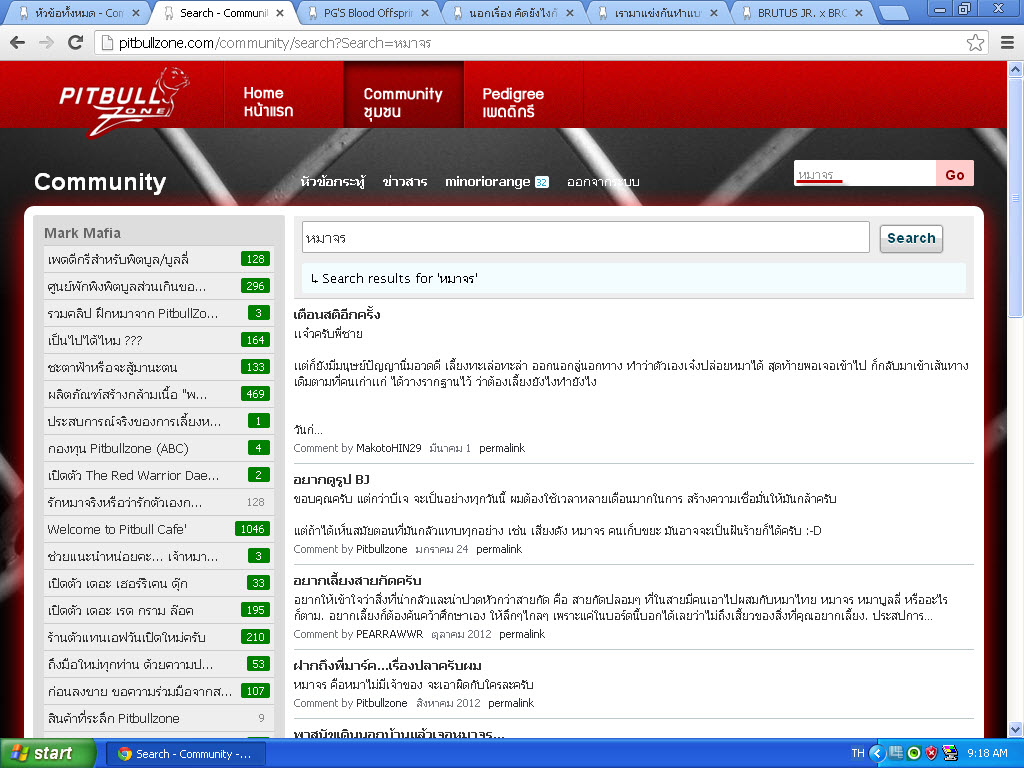Switch to the first tab หัวข้อทั้งหมด
This screenshot has width=1024, height=768.
point(76,13)
